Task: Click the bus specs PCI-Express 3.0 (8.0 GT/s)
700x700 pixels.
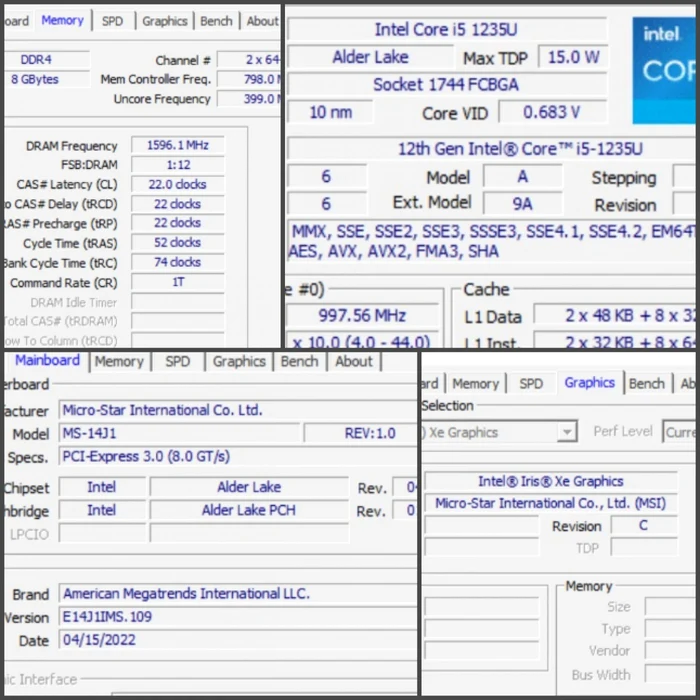Action: [237, 456]
